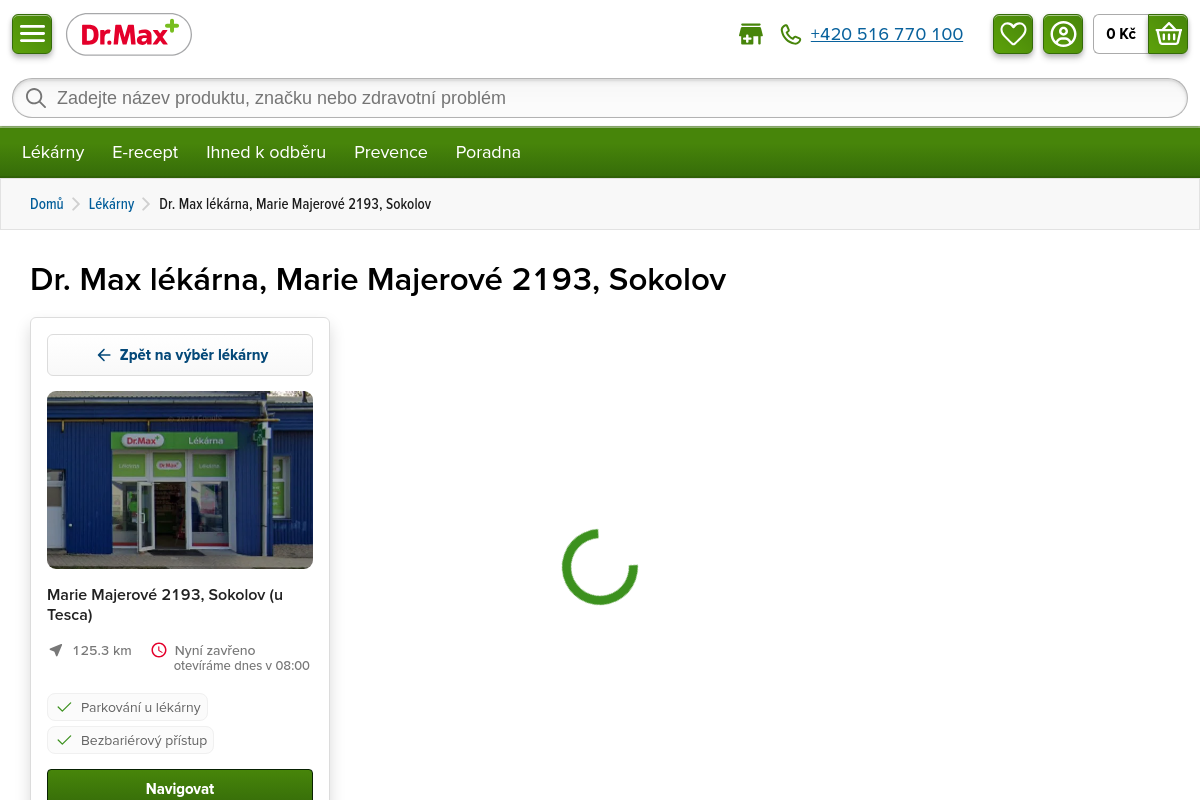Click the distance navigation arrow icon
This screenshot has width=1200, height=800.
point(56,650)
